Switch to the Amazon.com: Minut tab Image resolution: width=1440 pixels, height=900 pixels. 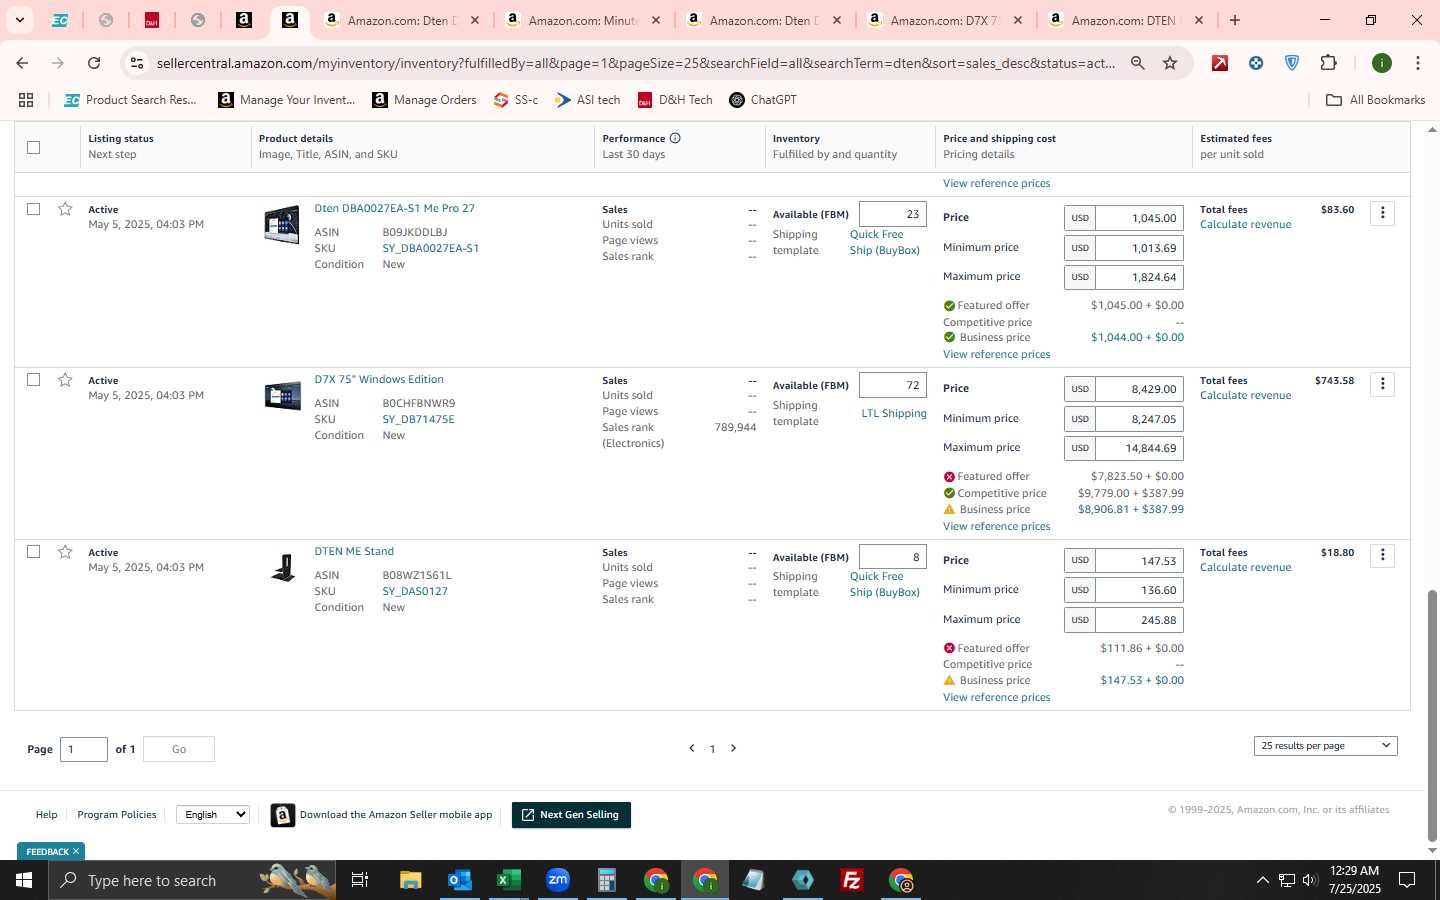(x=583, y=20)
